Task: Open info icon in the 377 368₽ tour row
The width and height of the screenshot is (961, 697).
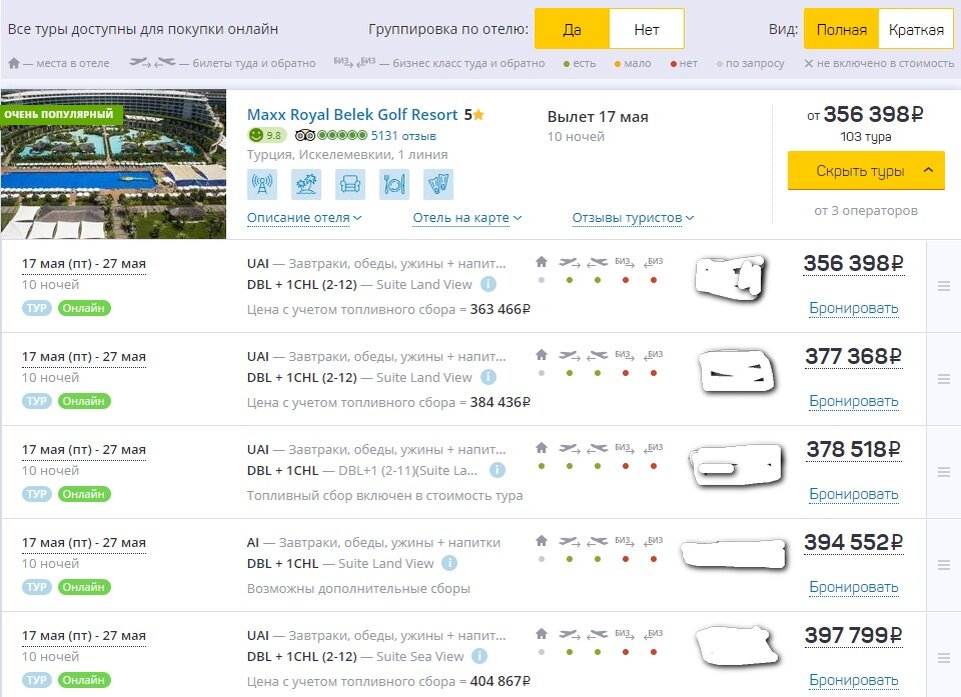Action: 488,377
